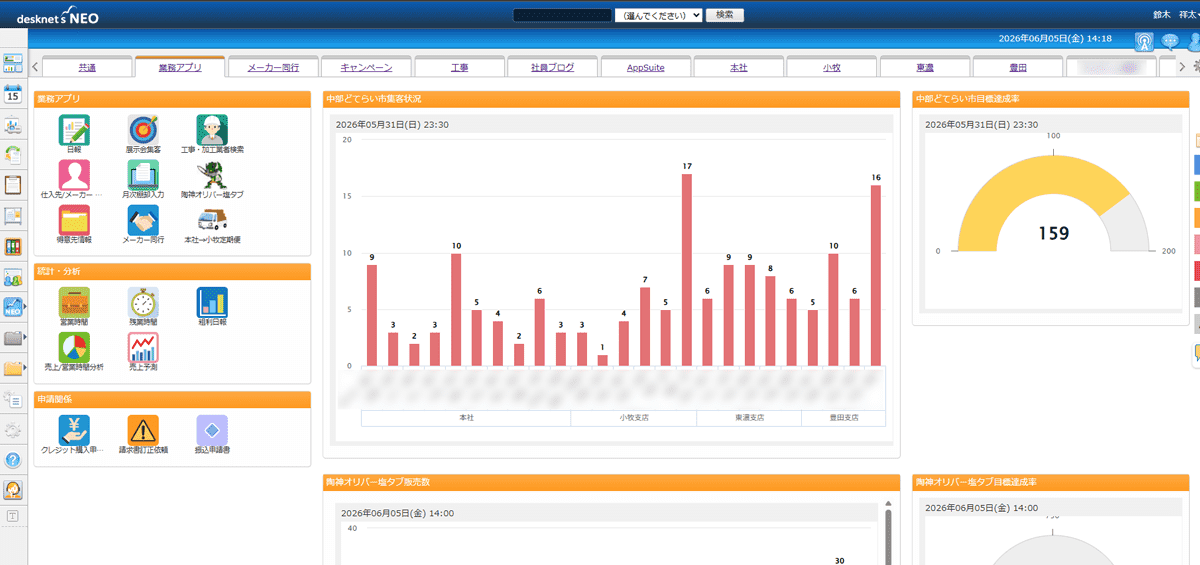The width and height of the screenshot is (1200, 565).
Task: Open the 展示会集客 target icon
Action: 143,129
